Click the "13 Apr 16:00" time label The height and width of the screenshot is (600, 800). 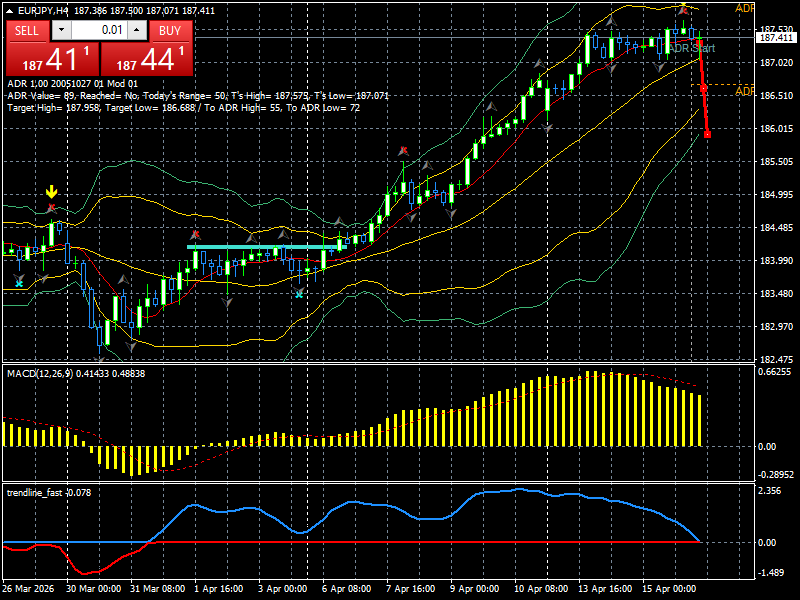click(x=605, y=588)
